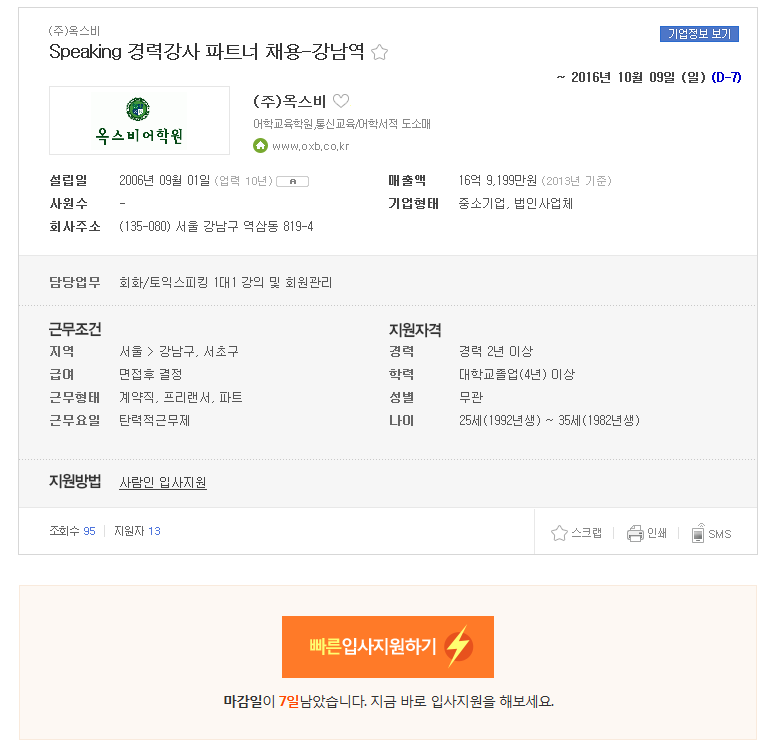Open the 사람인 입사지원 link

tap(163, 482)
